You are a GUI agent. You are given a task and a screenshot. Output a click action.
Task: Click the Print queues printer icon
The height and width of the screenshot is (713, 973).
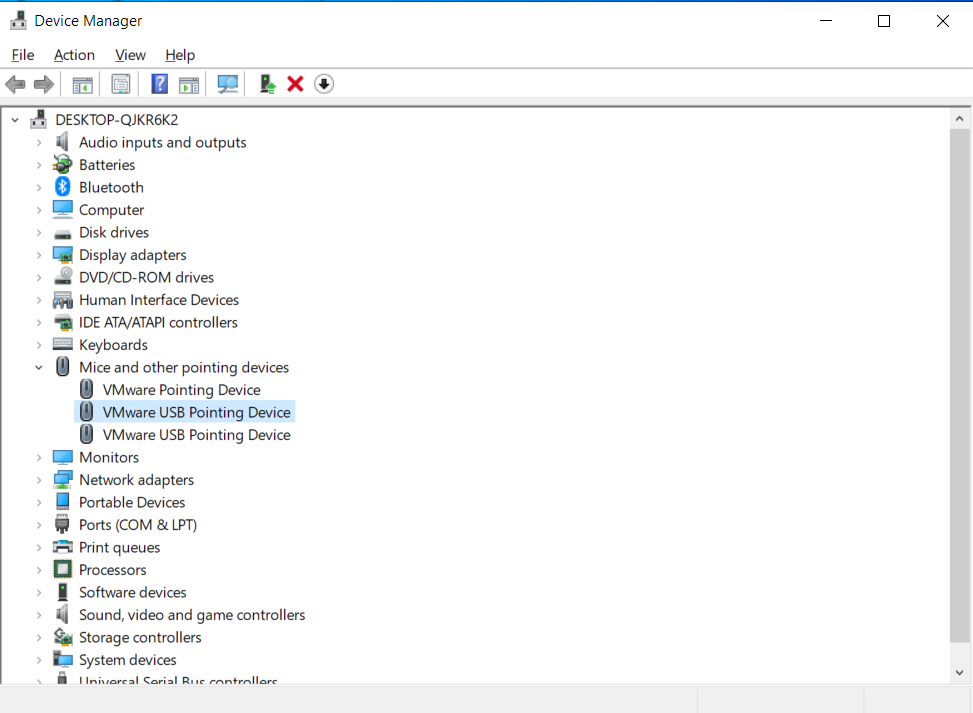pyautogui.click(x=63, y=547)
